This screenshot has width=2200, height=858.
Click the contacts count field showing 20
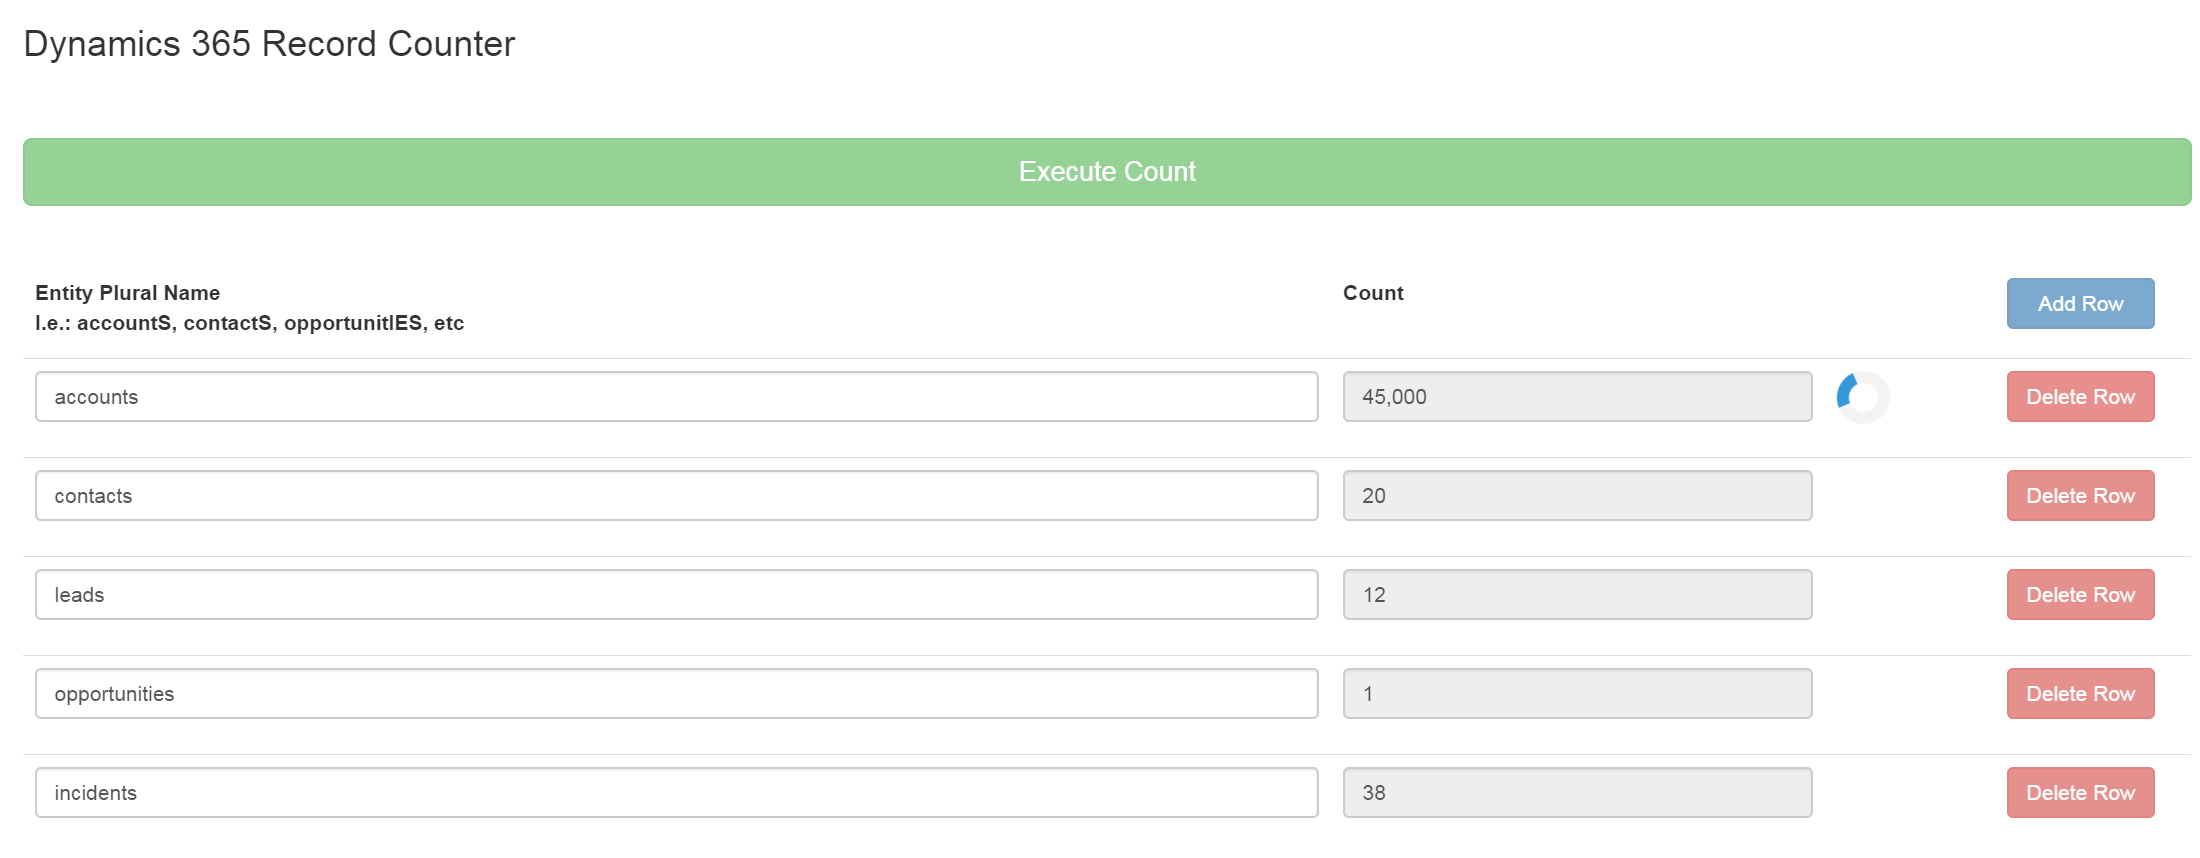pos(1577,496)
